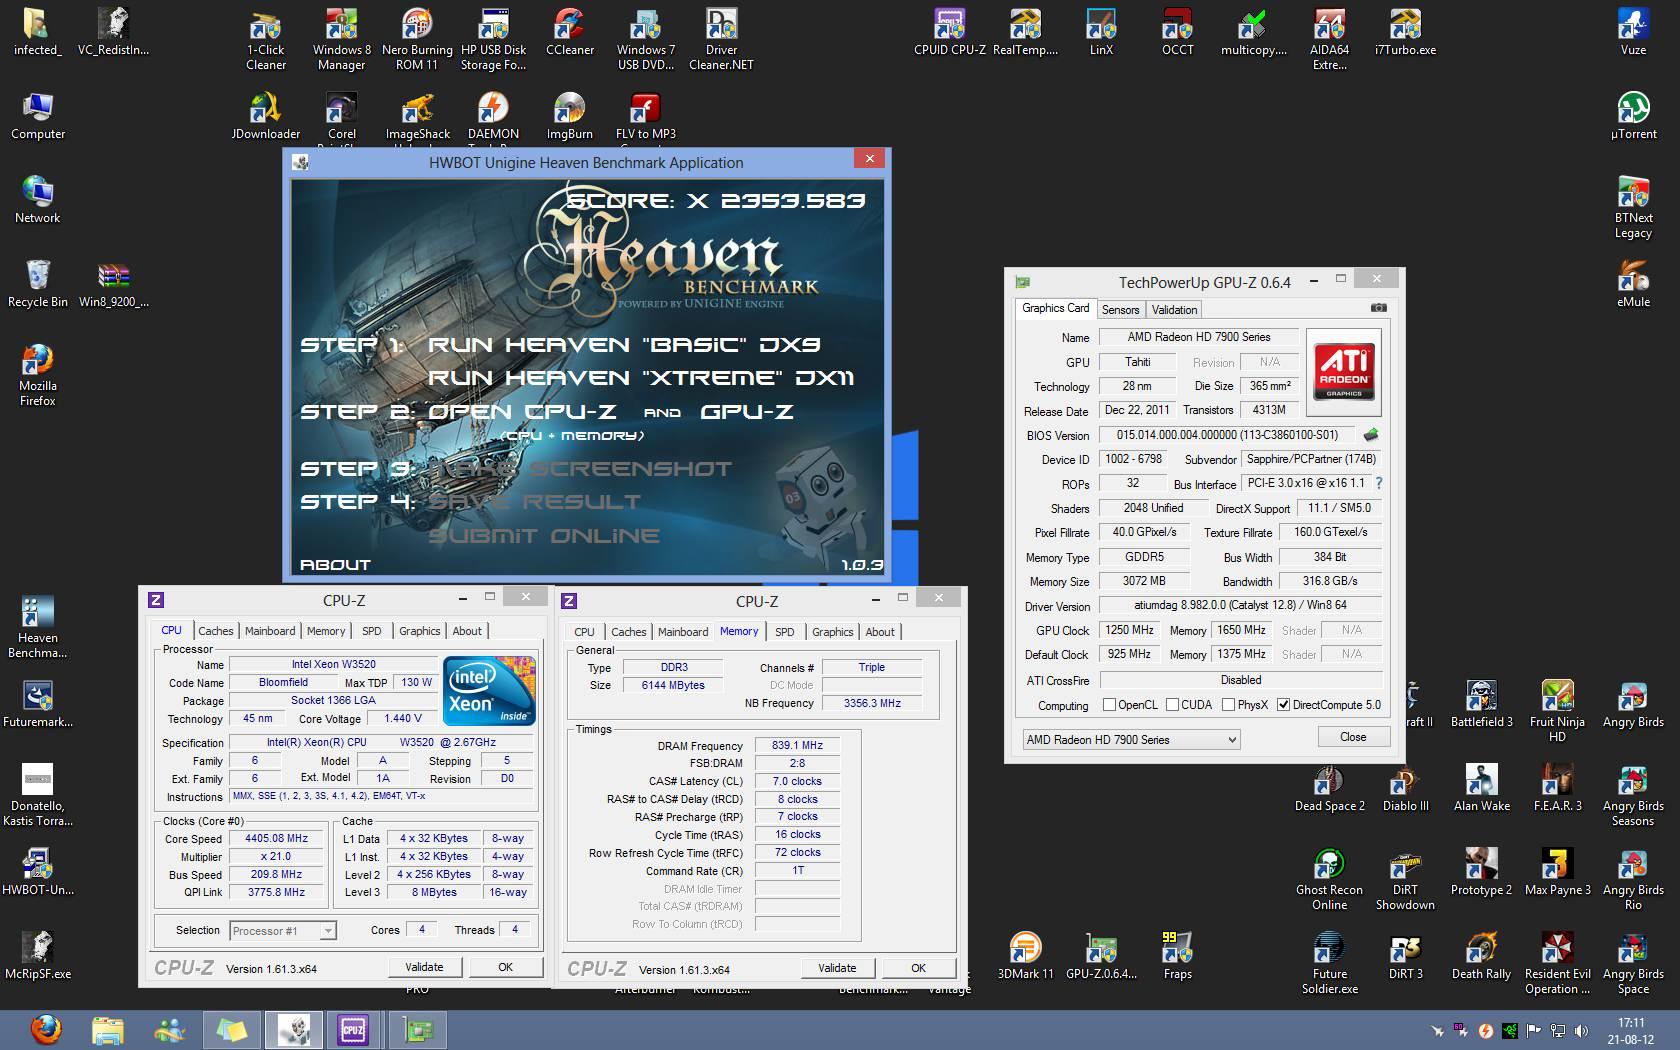Click the Core Speed value 4405.08 MHz

[277, 839]
